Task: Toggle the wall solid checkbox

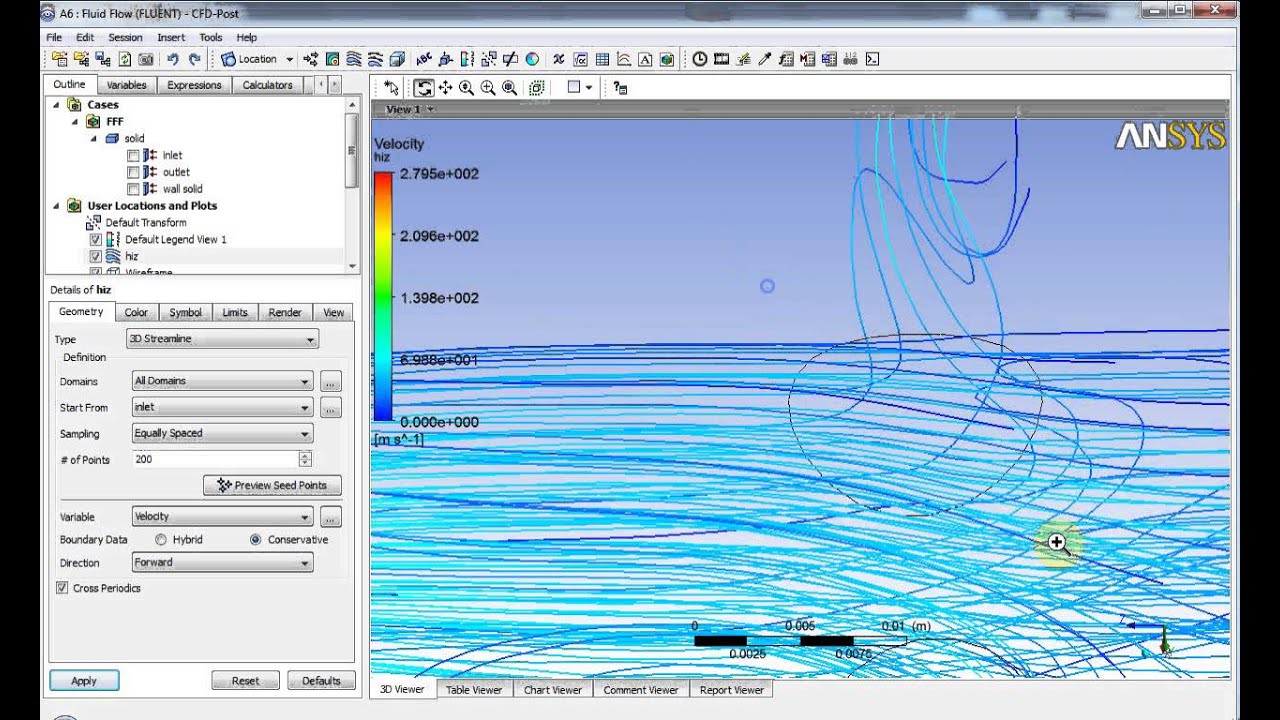Action: click(134, 189)
